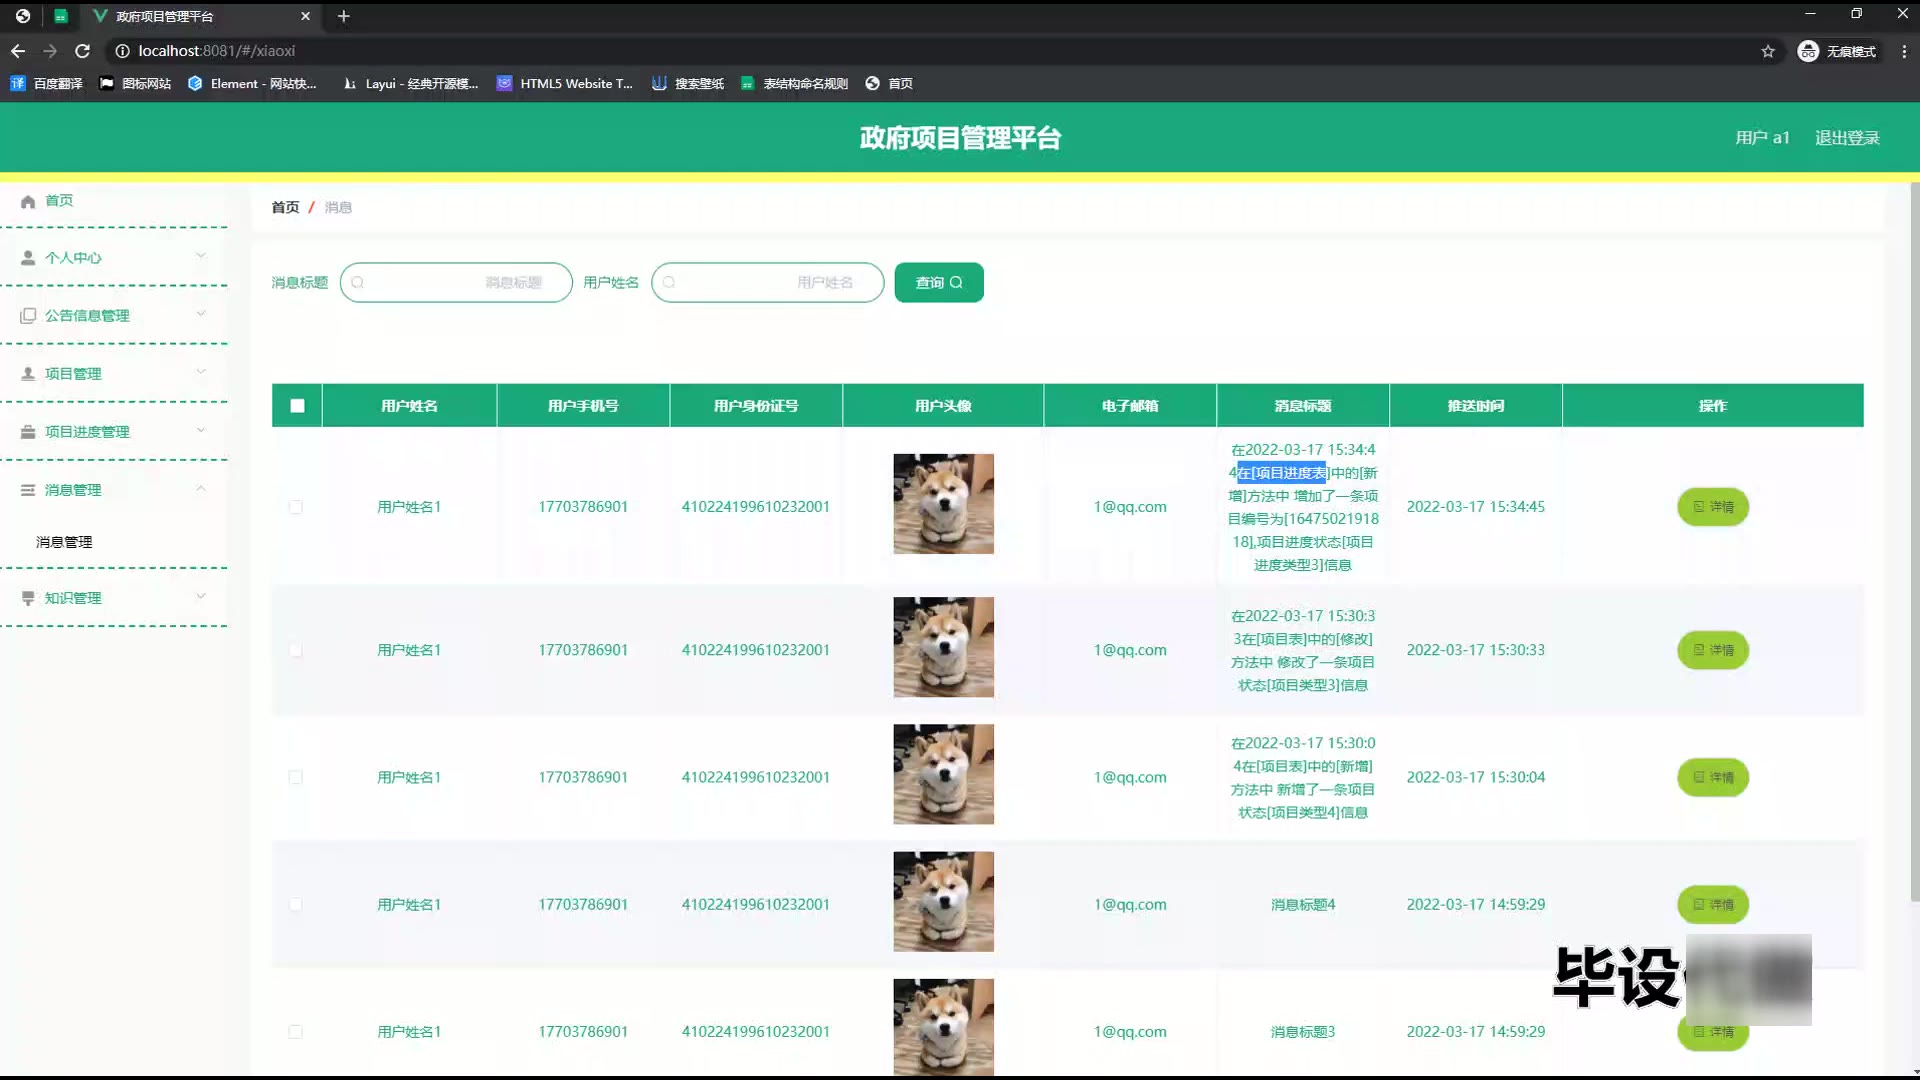Screen dimensions: 1920x1080
Task: Reload the page with browser refresh icon
Action: tap(83, 51)
